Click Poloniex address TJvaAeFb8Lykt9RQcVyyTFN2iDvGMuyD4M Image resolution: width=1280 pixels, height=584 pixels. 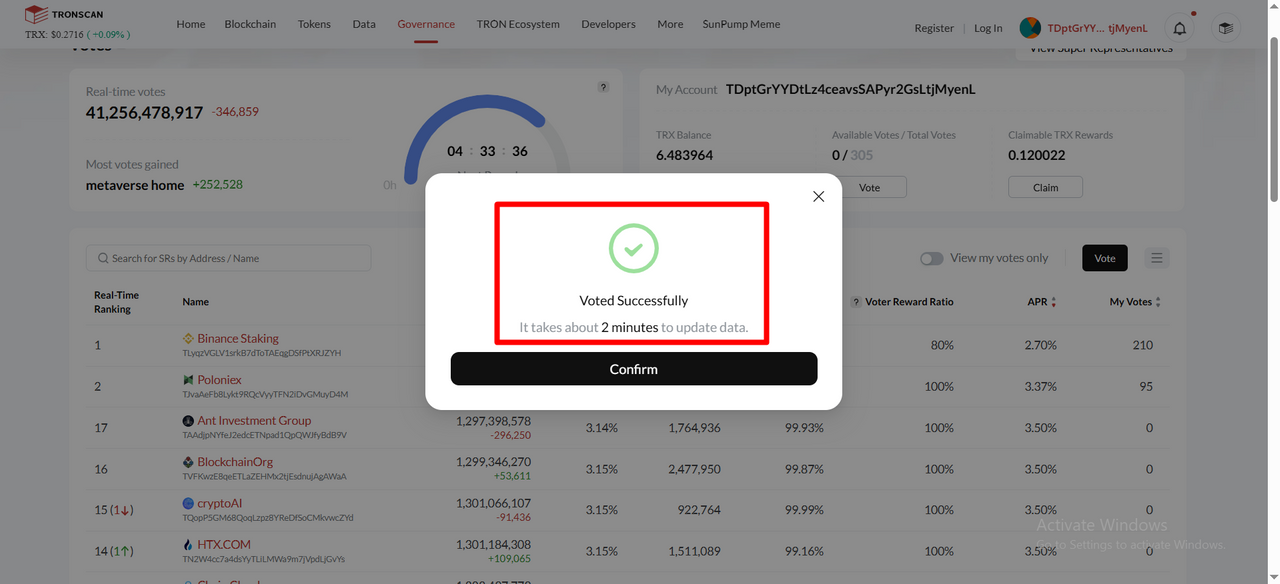point(265,394)
